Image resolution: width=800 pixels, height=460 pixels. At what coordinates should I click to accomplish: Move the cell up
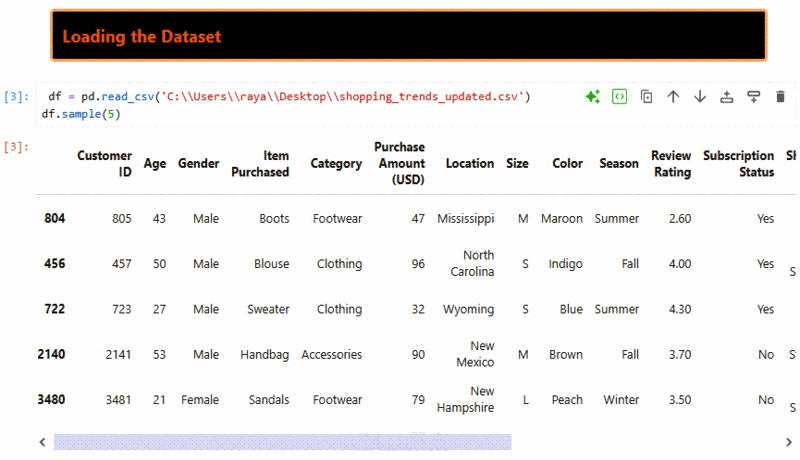tap(673, 97)
